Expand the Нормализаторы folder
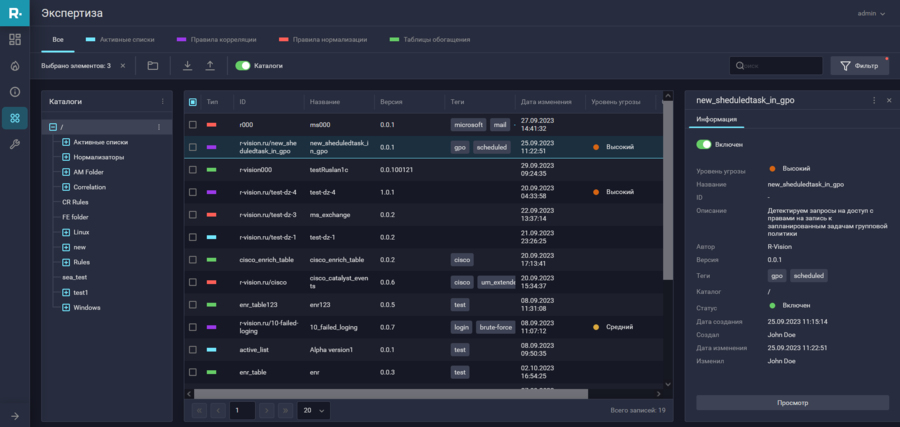Screen dimensions: 900x427 pos(66,157)
